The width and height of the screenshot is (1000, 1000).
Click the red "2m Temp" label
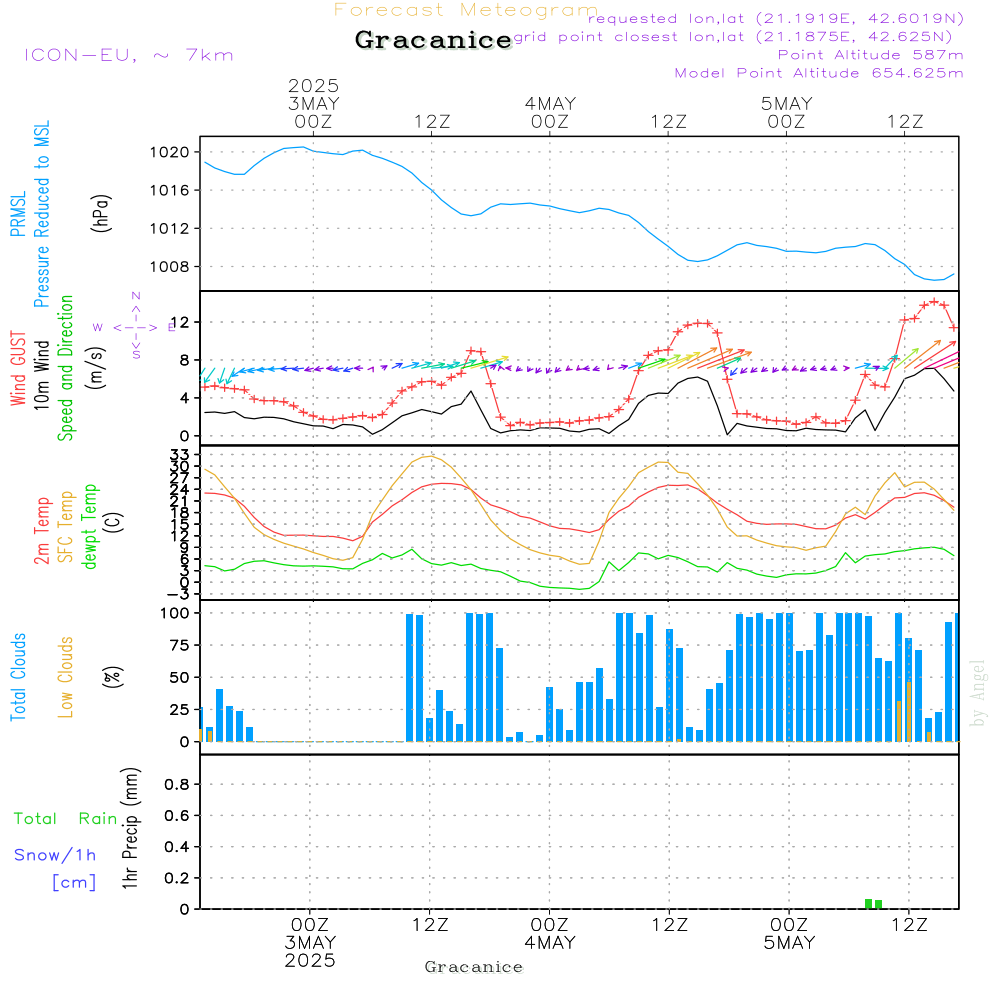click(x=41, y=531)
